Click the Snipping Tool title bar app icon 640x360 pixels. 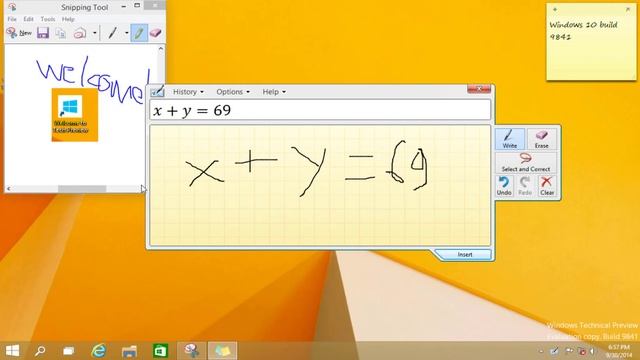point(12,7)
